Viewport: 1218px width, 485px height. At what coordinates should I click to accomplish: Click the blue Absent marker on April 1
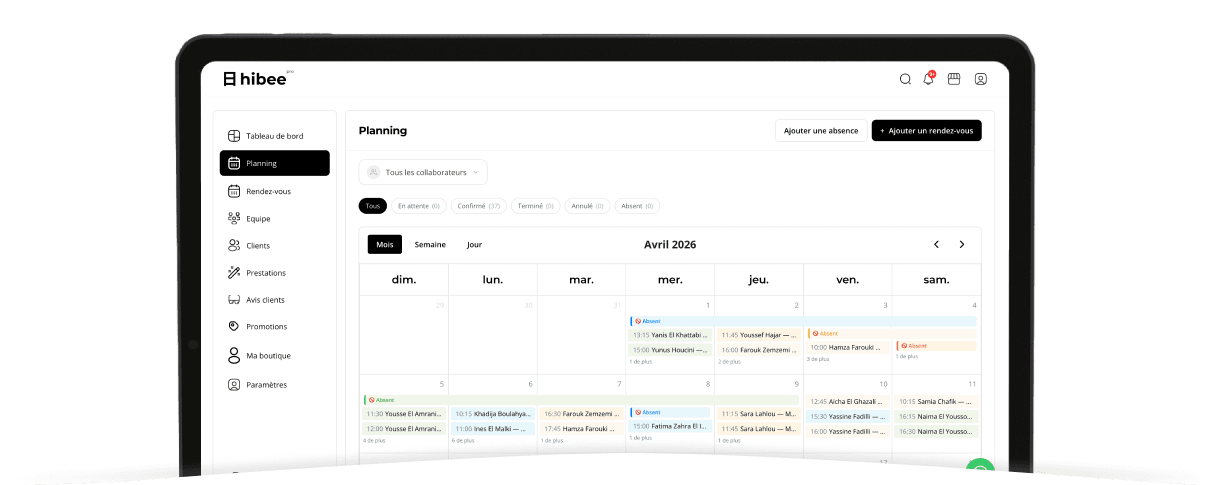[x=803, y=321]
